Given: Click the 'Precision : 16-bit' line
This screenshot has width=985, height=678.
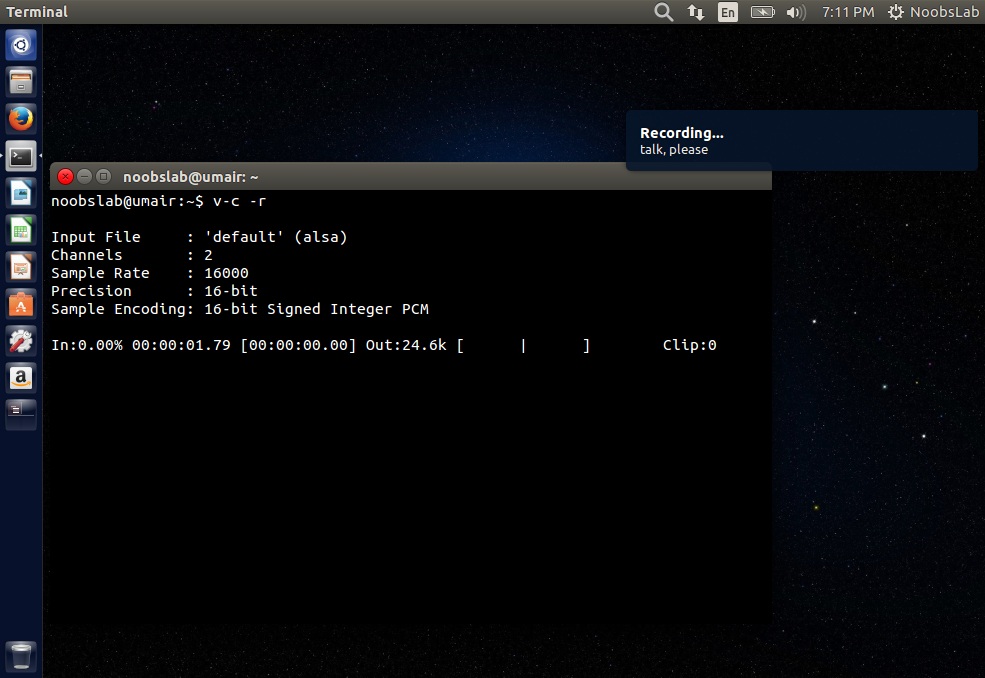Looking at the screenshot, I should click(x=155, y=291).
